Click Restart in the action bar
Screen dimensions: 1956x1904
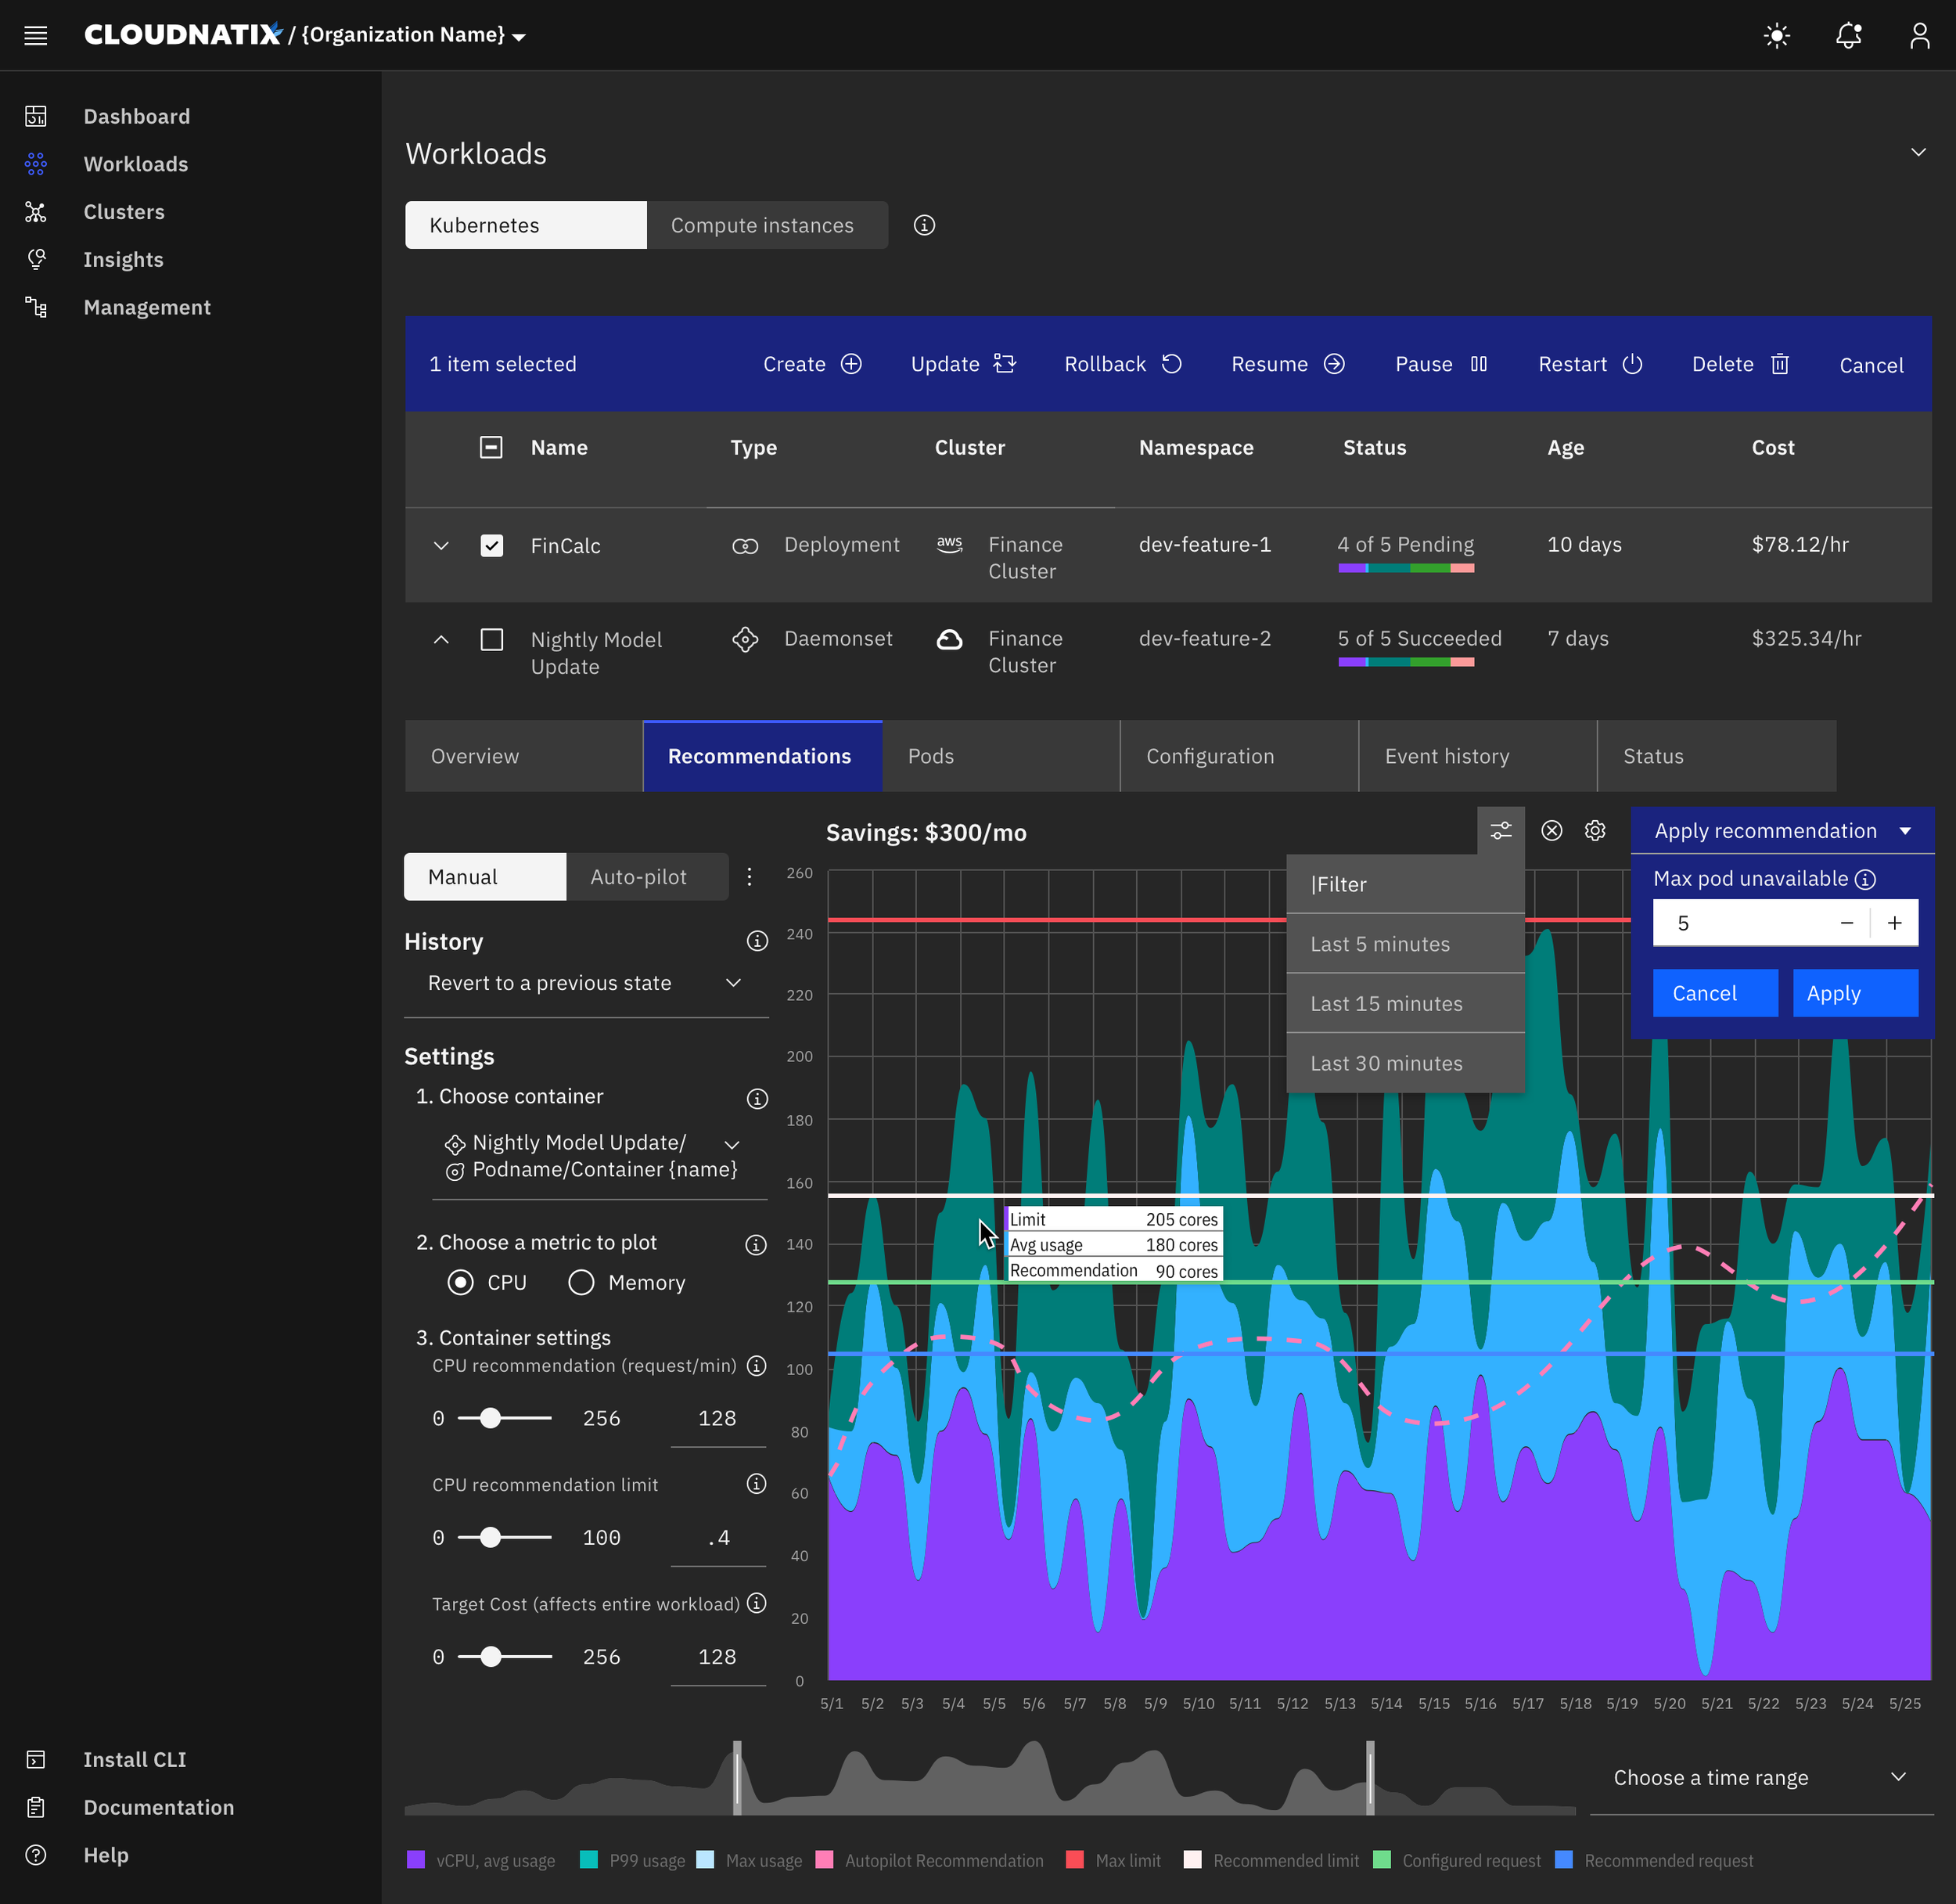click(1590, 364)
